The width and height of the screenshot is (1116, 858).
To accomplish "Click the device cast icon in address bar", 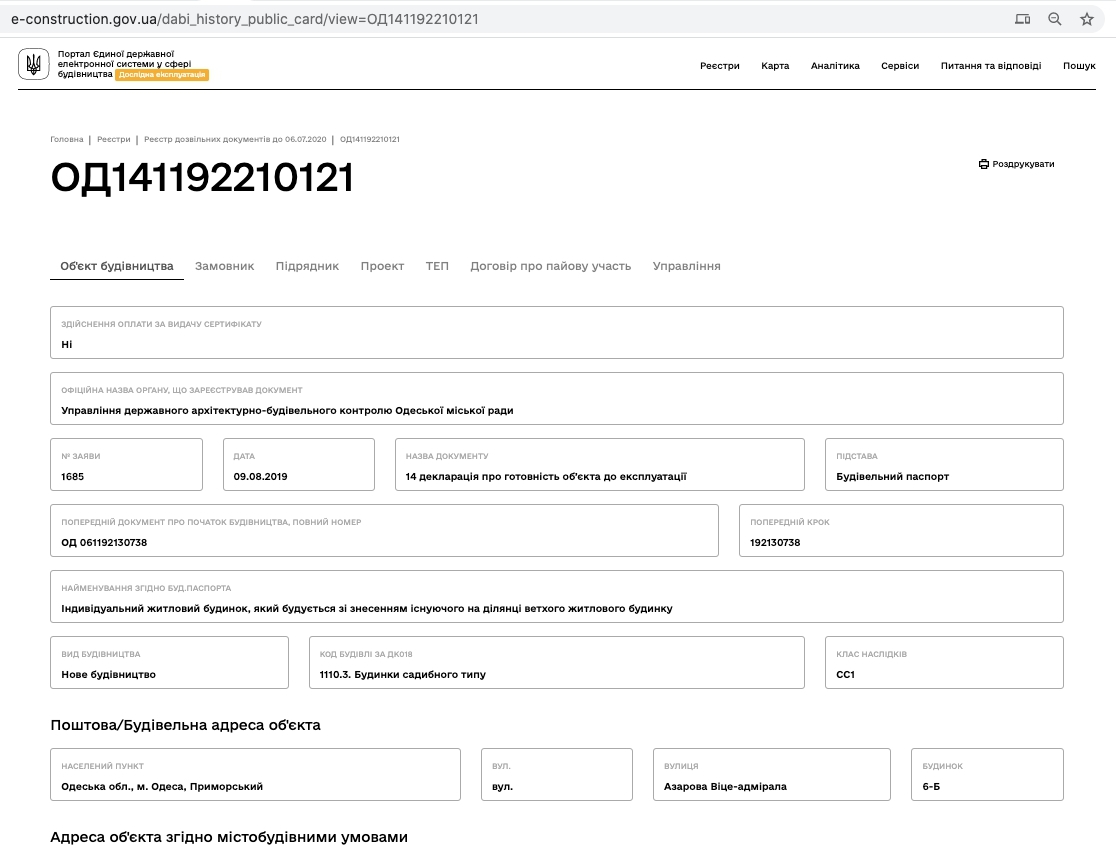I will [x=1023, y=19].
